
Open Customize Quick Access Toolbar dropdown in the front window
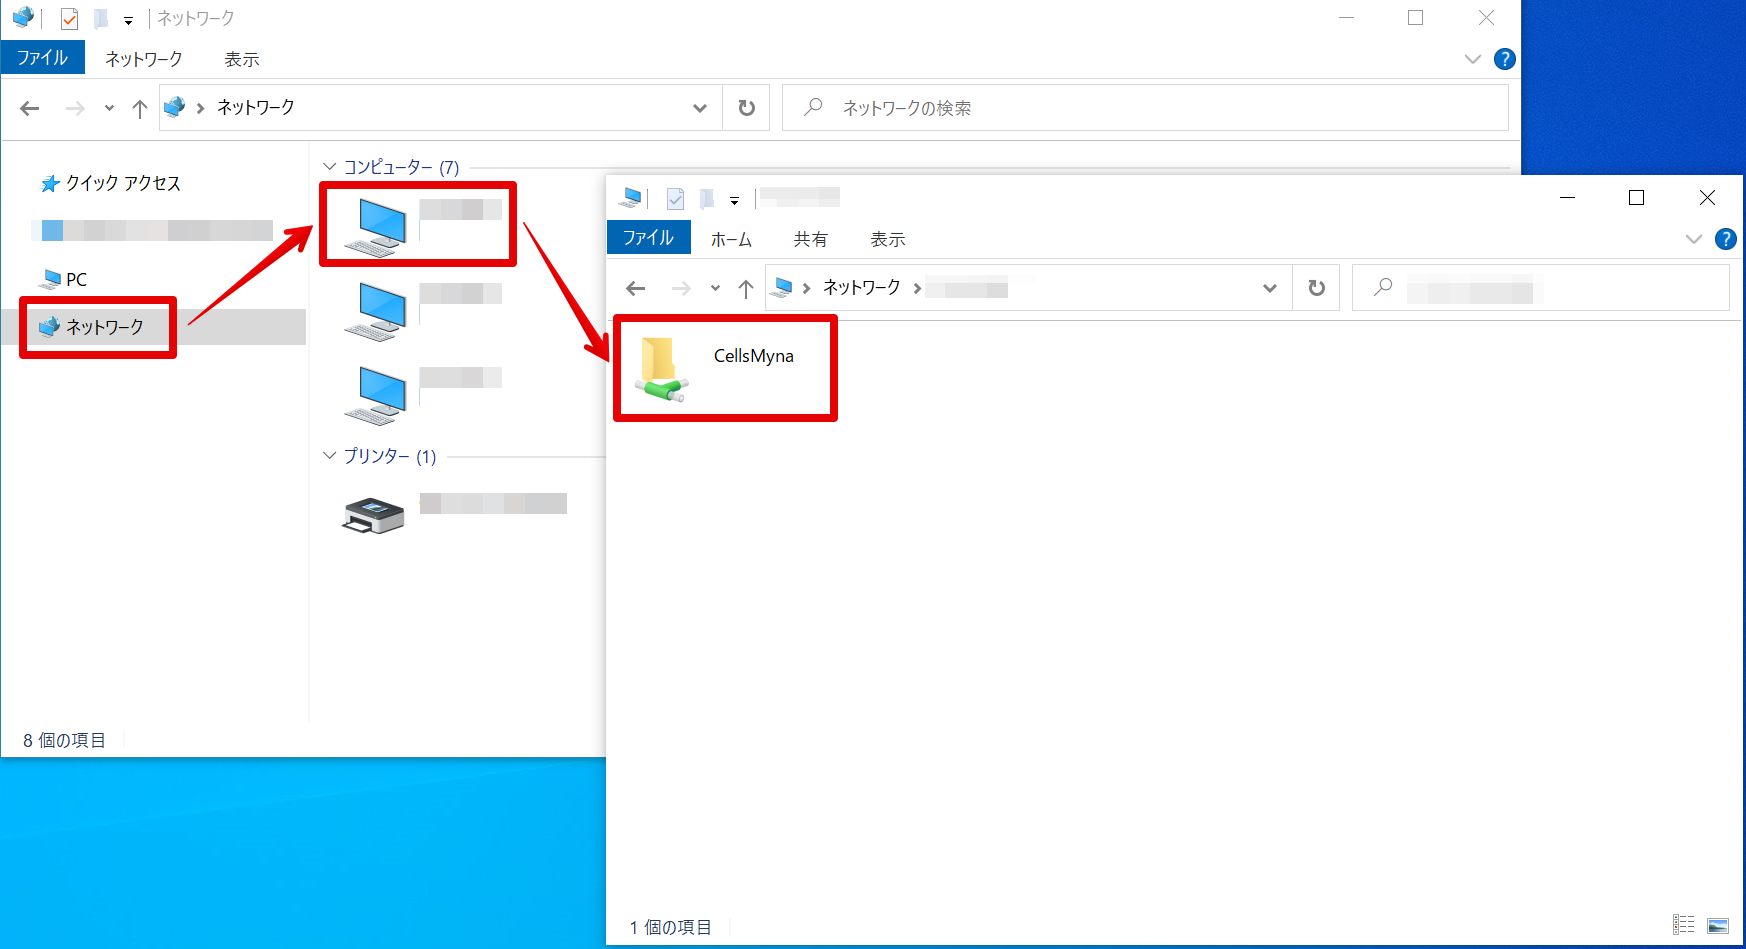point(734,200)
